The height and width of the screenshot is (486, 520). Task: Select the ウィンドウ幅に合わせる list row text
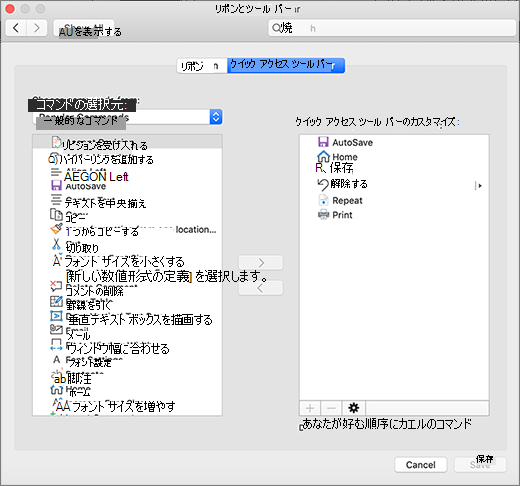[x=118, y=349]
